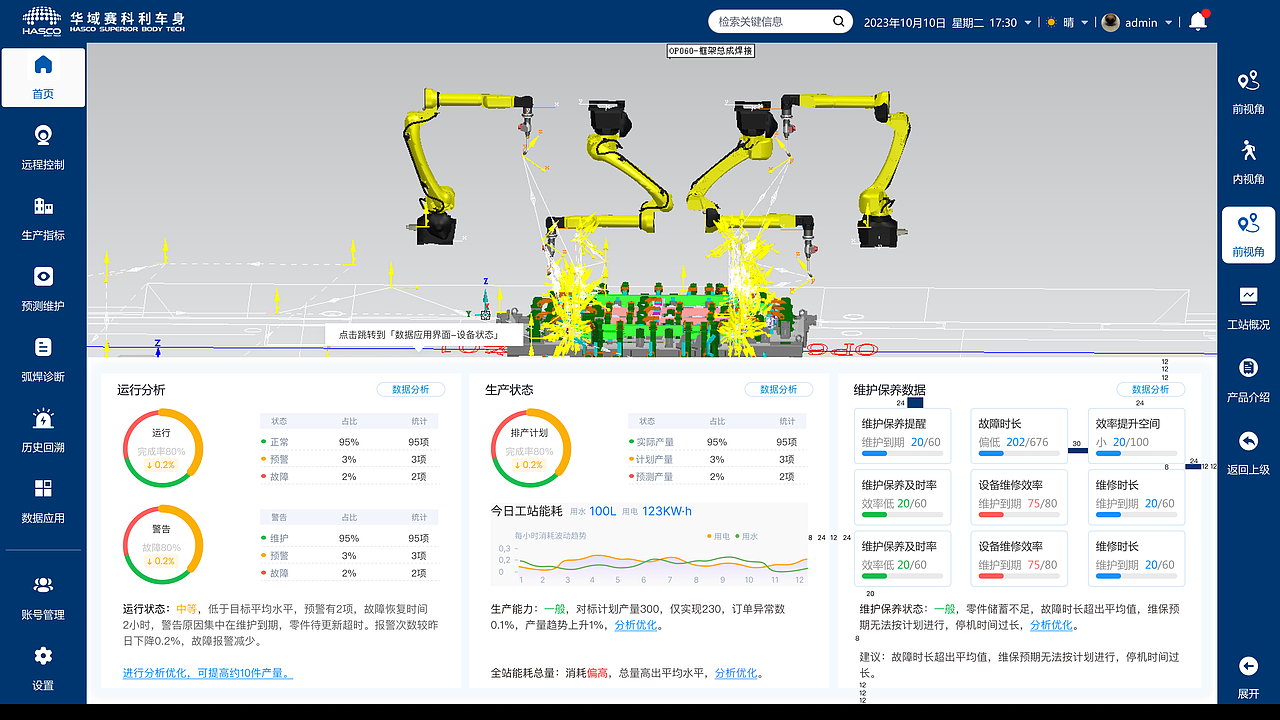Click 运行分析 panel title
1280x720 pixels.
pos(141,390)
